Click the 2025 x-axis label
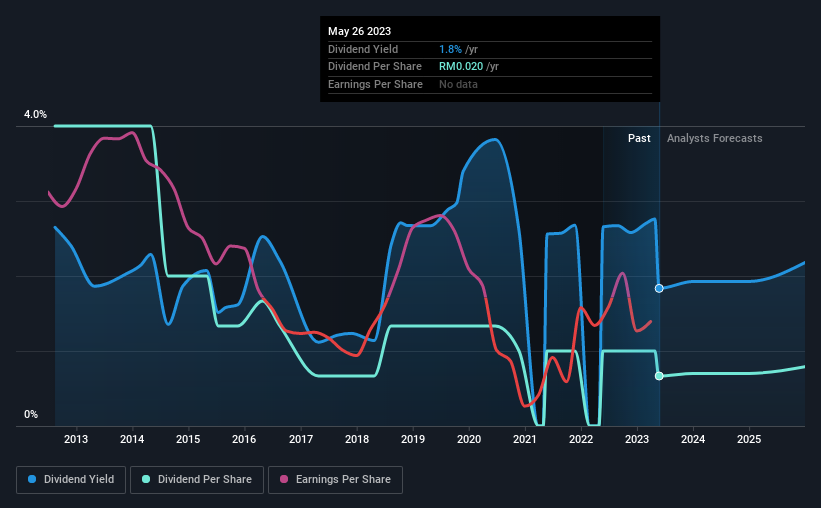The image size is (821, 508). tap(749, 439)
